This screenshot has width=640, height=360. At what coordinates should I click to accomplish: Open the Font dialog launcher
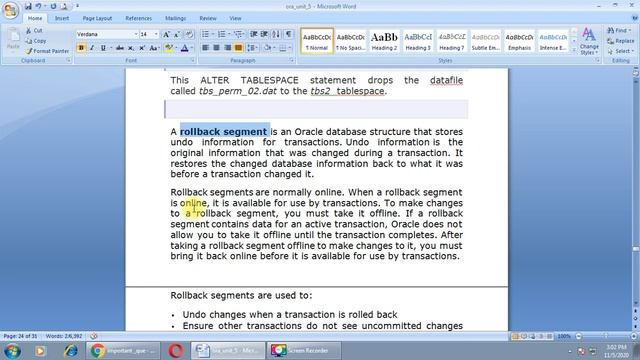coord(192,60)
